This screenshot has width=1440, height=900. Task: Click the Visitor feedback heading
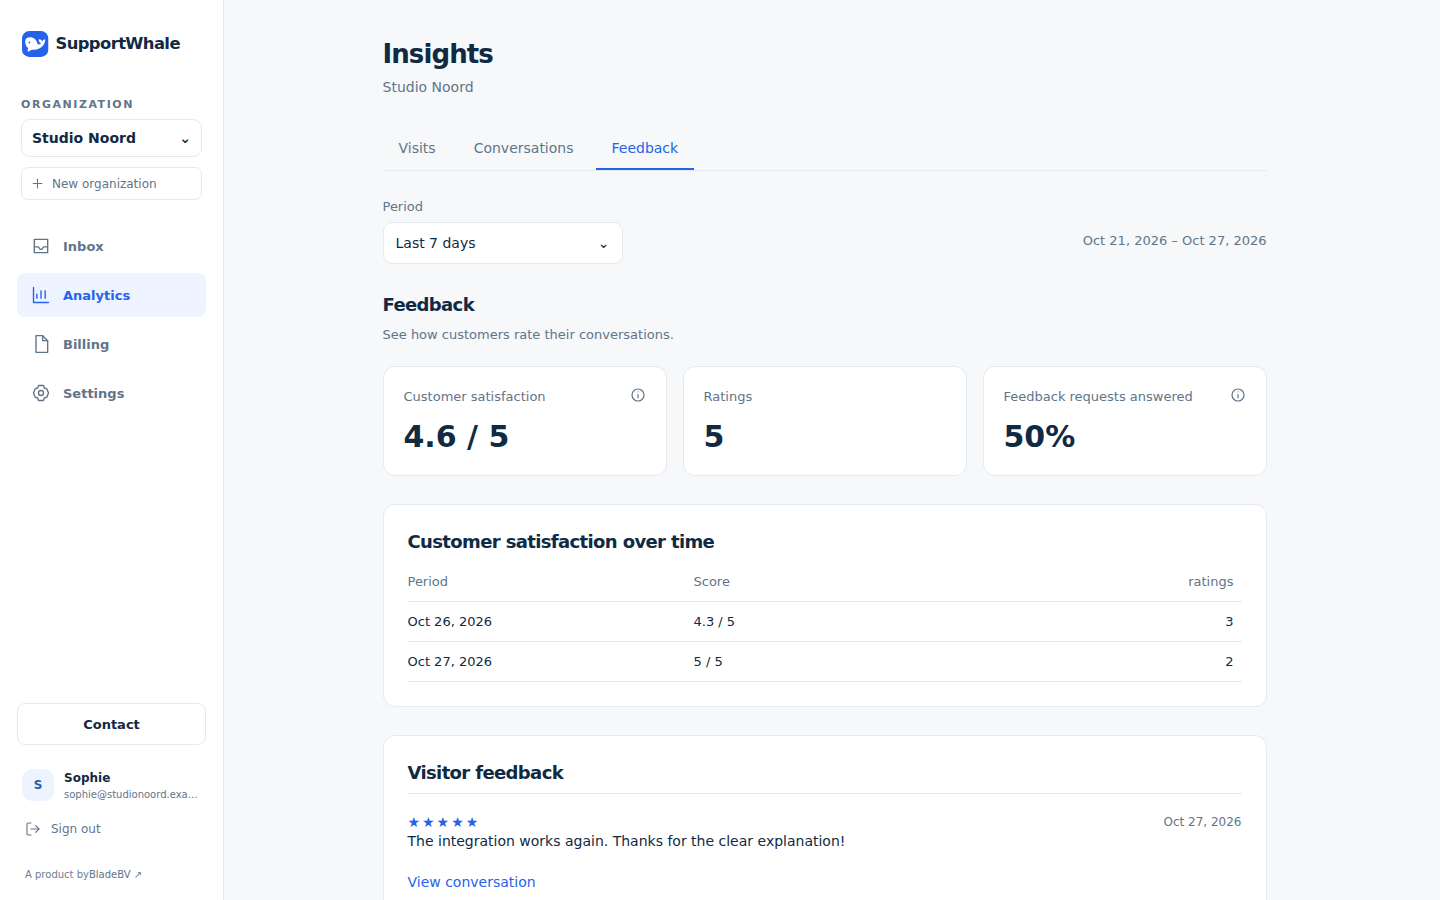pos(486,773)
